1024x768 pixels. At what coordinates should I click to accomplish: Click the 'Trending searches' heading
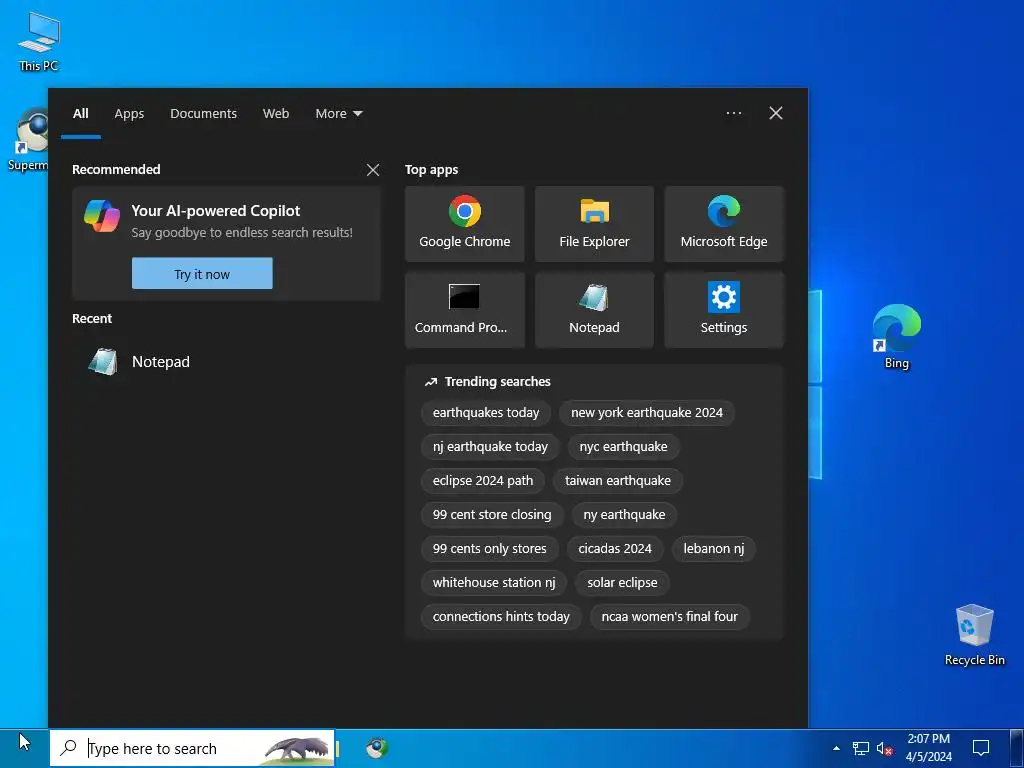[x=498, y=382]
